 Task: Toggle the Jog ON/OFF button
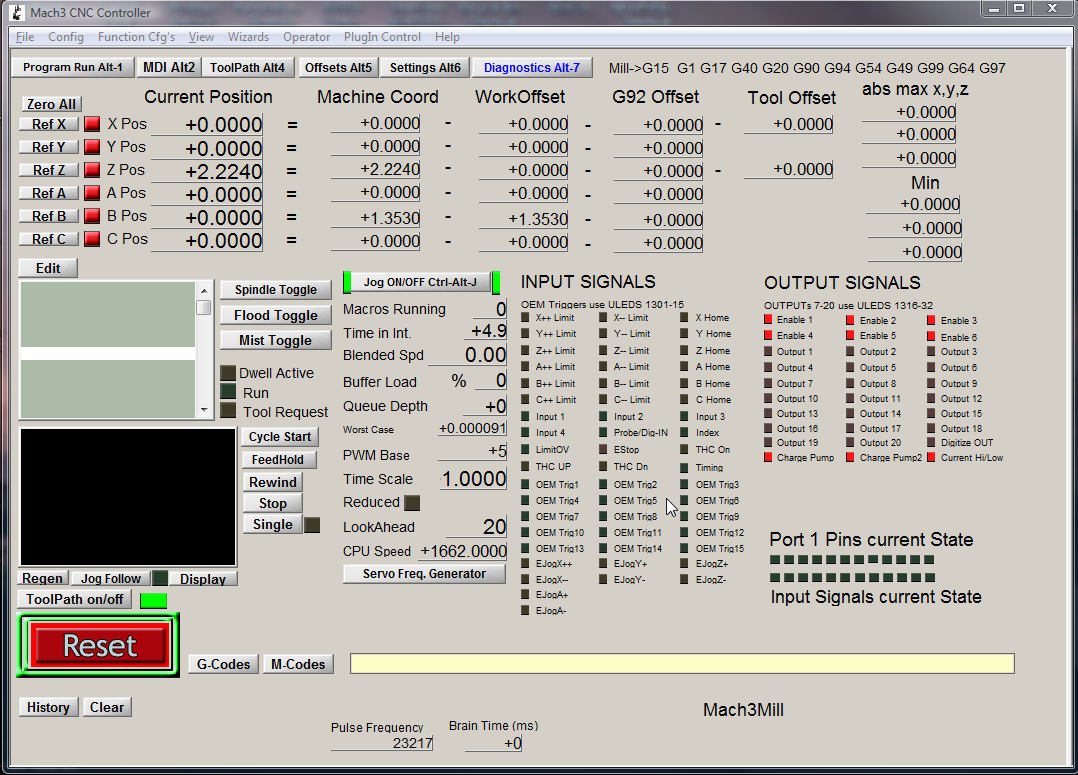tap(418, 282)
